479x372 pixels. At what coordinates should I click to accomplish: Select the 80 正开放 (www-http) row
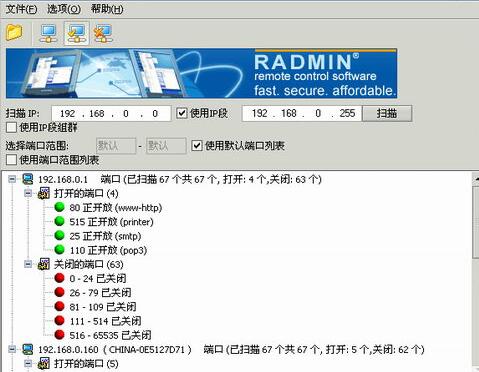115,208
